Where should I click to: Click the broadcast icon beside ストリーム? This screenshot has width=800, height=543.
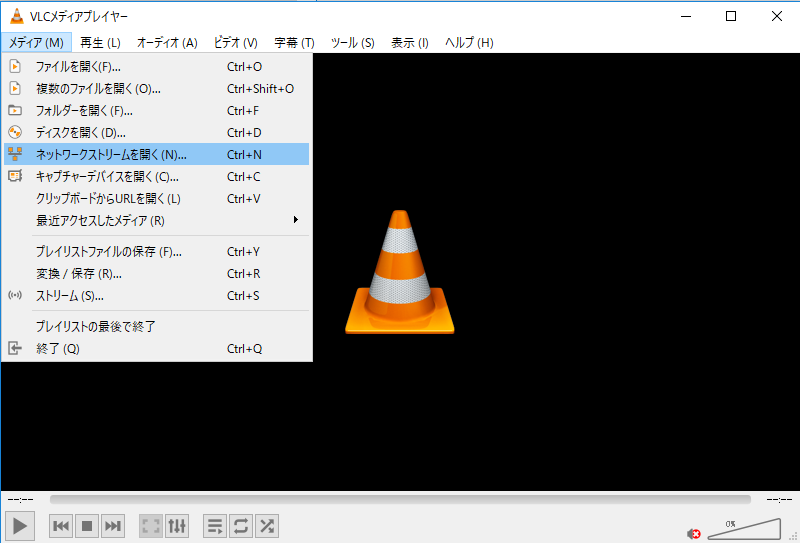click(15, 295)
